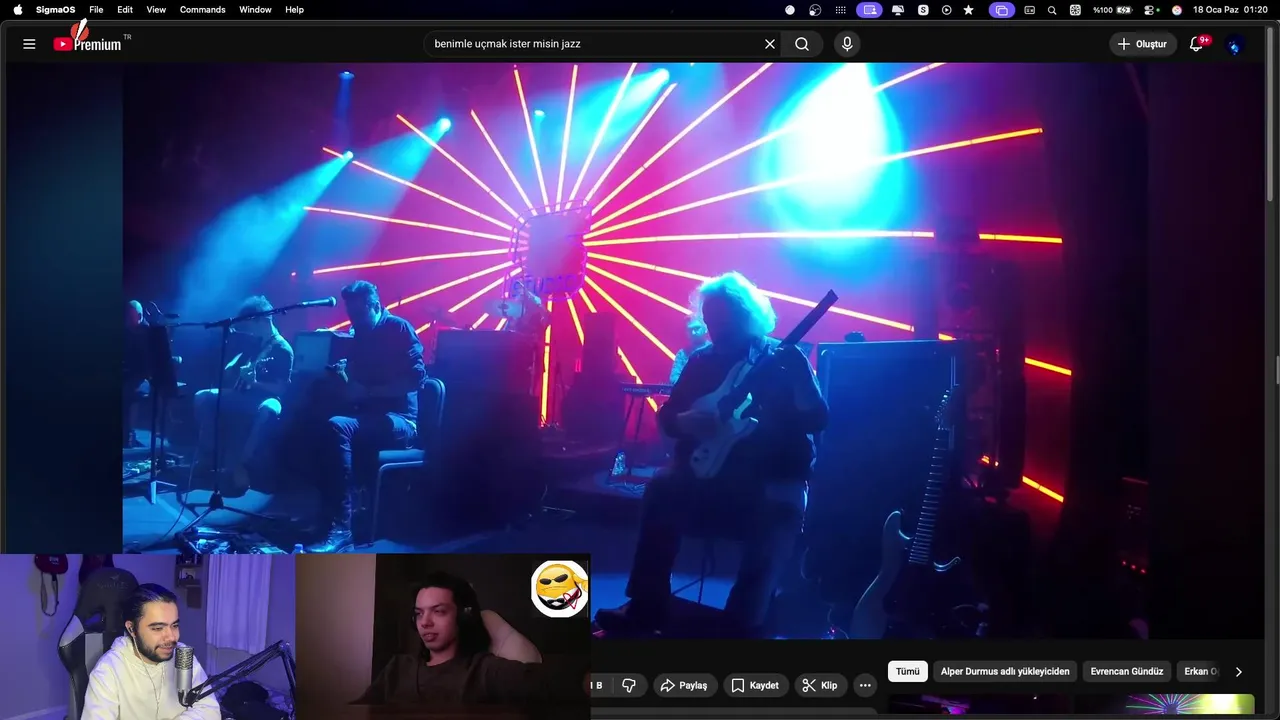Click the play-circle menu bar icon
This screenshot has height=720, width=1280.
pyautogui.click(x=946, y=10)
